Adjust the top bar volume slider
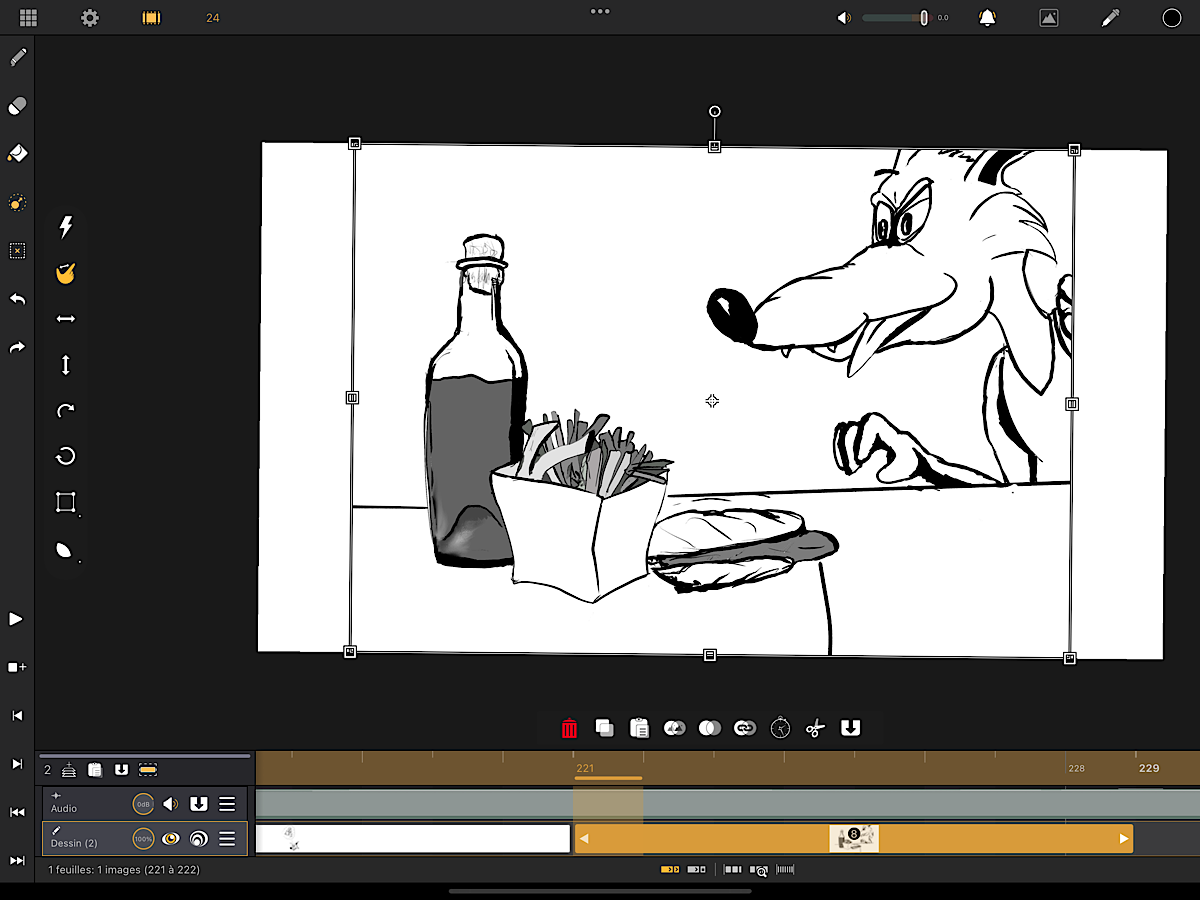The image size is (1200, 900). pyautogui.click(x=895, y=18)
